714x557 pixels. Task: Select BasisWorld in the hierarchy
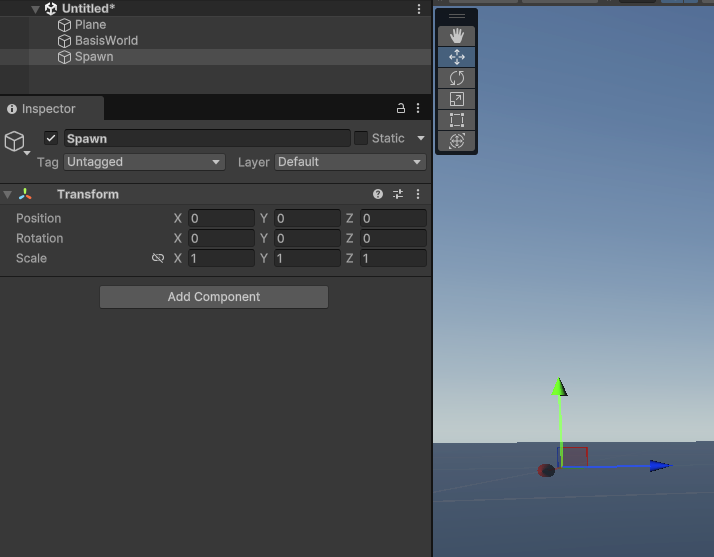[106, 41]
